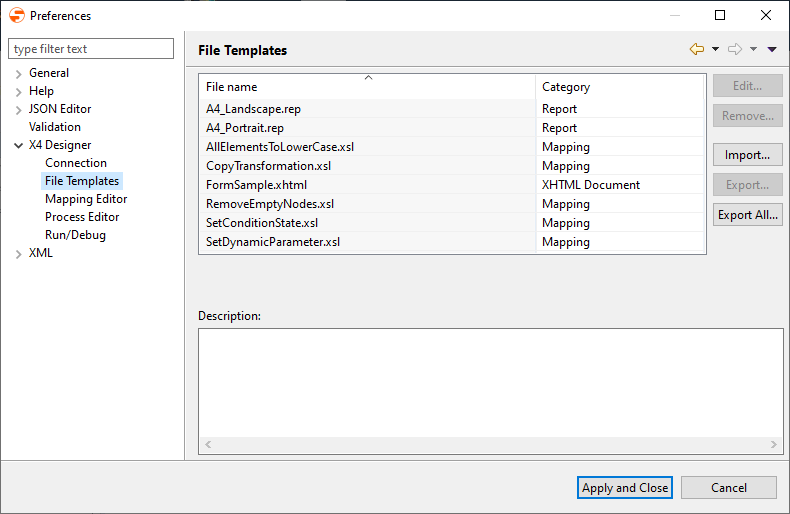Select Run/Debug under X4 Designer
Viewport: 790px width, 514px height.
75,235
